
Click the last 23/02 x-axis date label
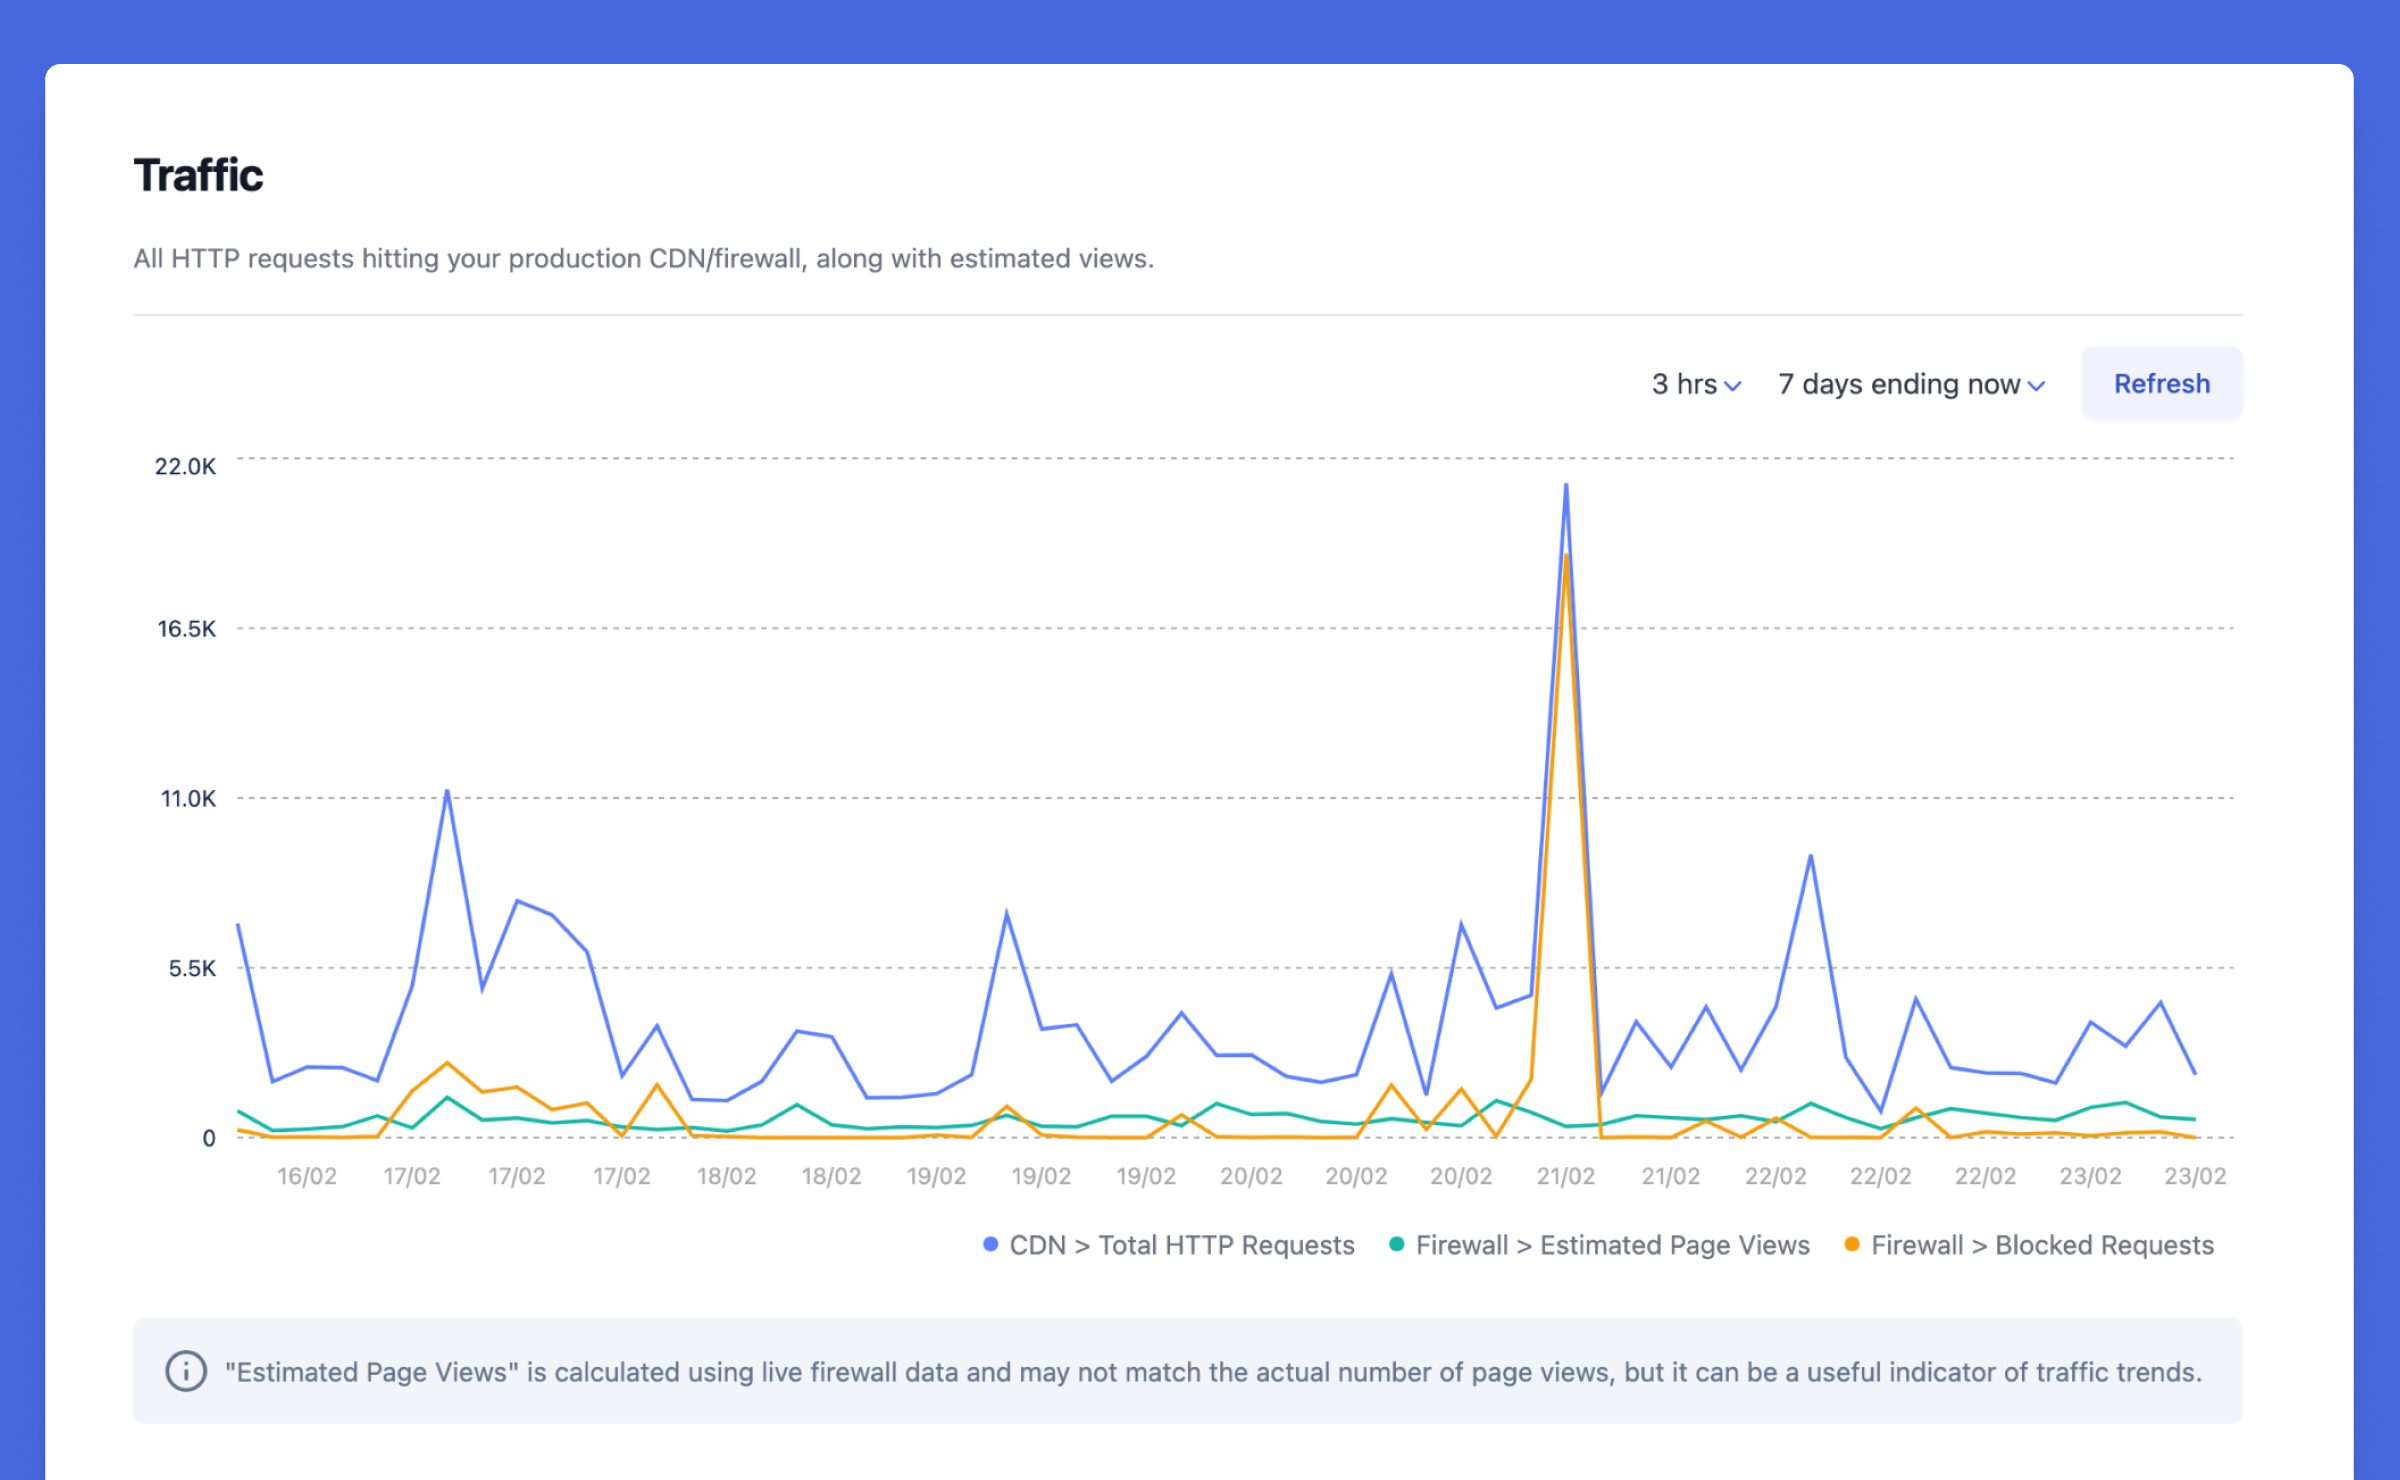(2194, 1176)
